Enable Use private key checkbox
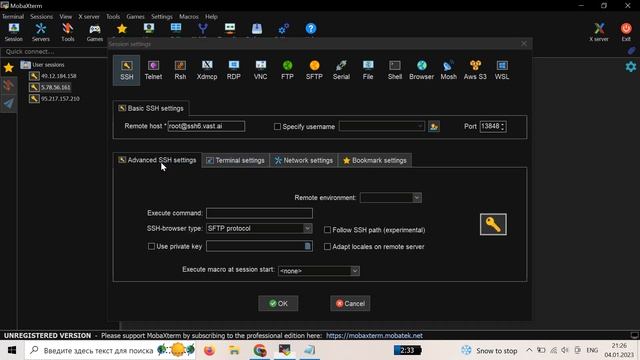Screen dimensions: 640x360 click(151, 247)
